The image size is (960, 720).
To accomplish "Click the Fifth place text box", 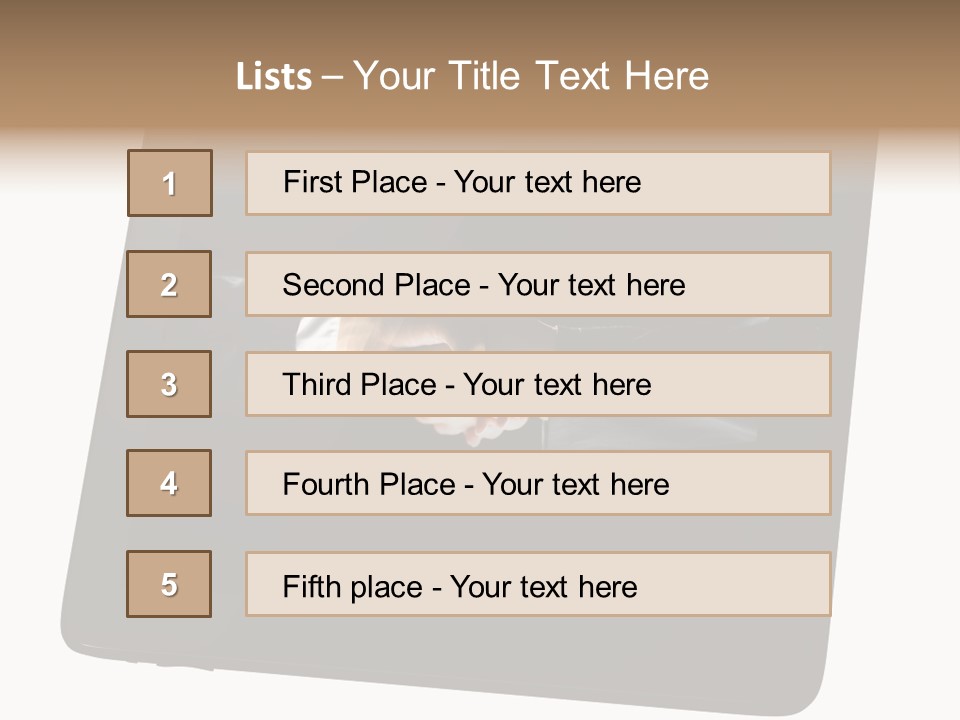I will click(x=538, y=585).
